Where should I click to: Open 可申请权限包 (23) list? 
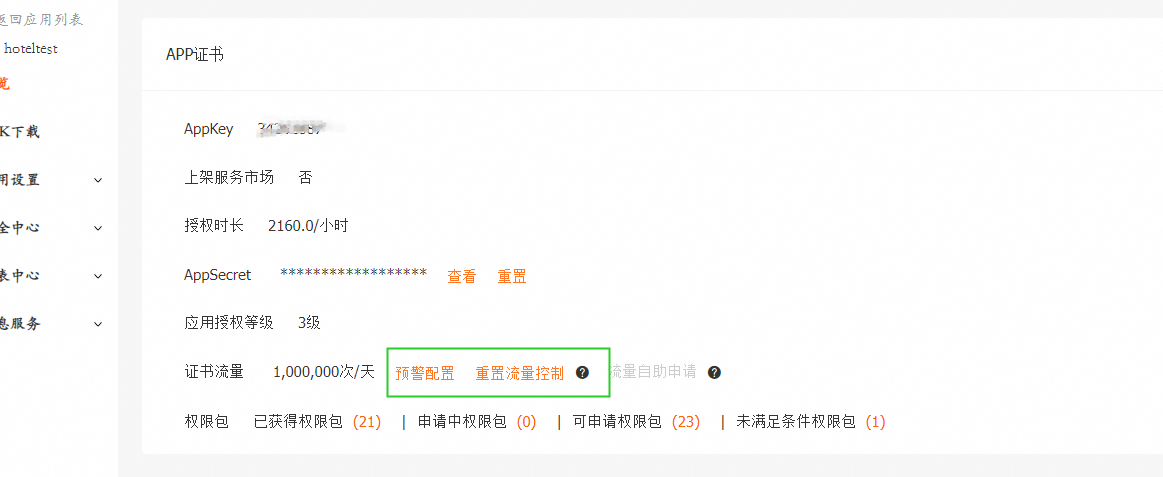point(636,422)
